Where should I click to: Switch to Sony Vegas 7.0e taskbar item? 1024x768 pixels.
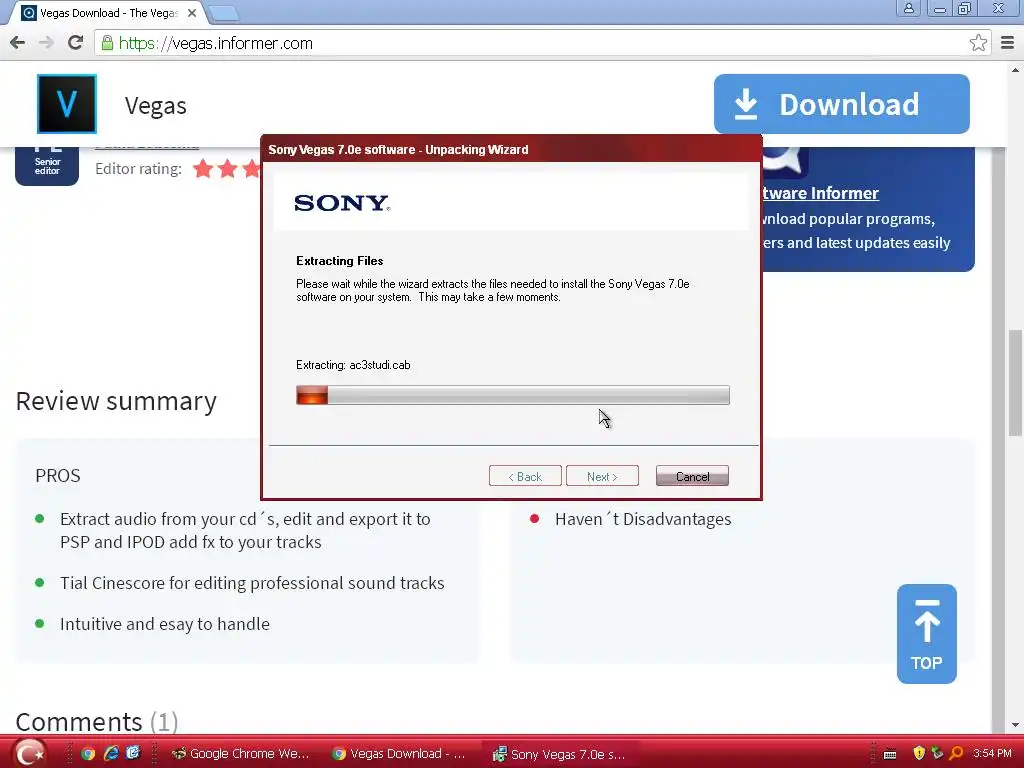tap(559, 754)
